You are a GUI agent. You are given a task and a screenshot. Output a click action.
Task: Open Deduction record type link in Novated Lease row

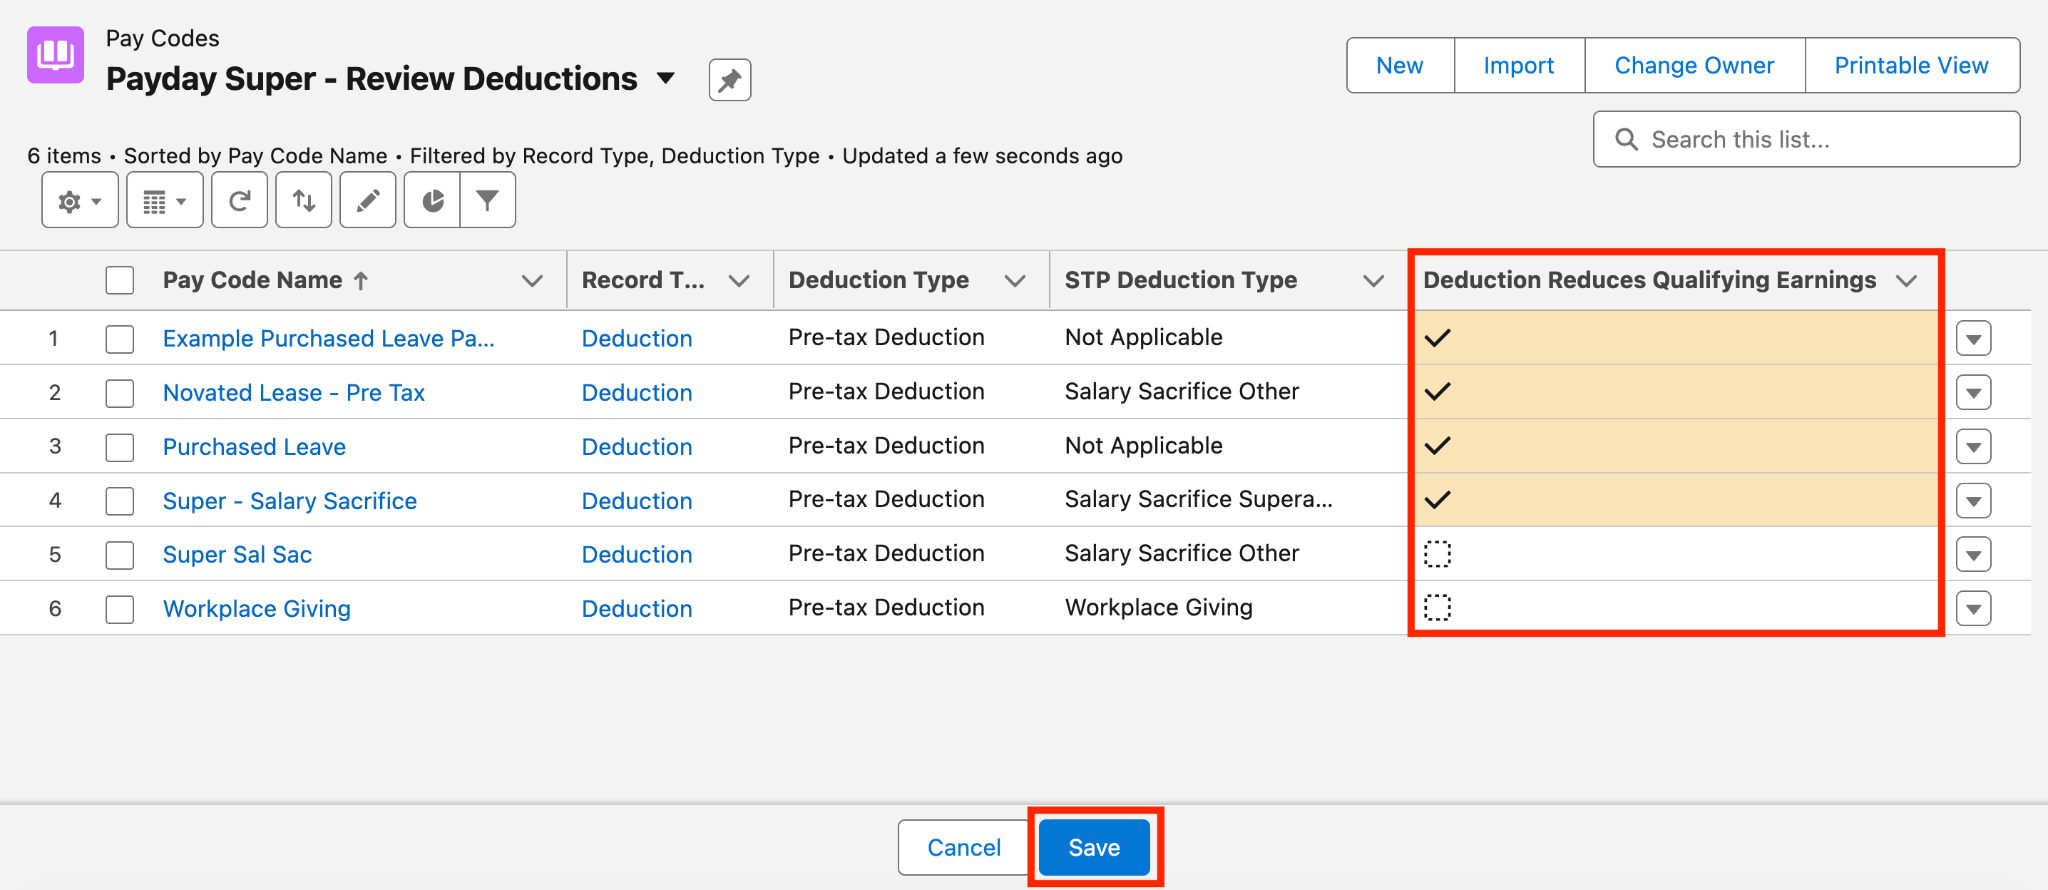(x=637, y=393)
